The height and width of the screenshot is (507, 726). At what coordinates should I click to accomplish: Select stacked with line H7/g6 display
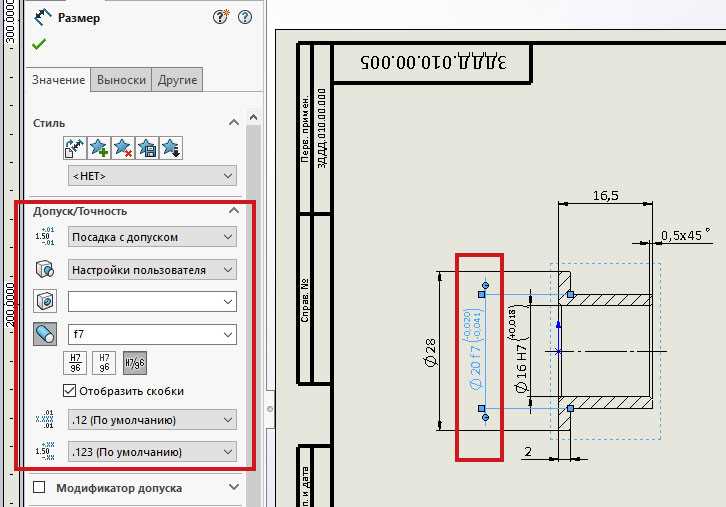(x=75, y=363)
